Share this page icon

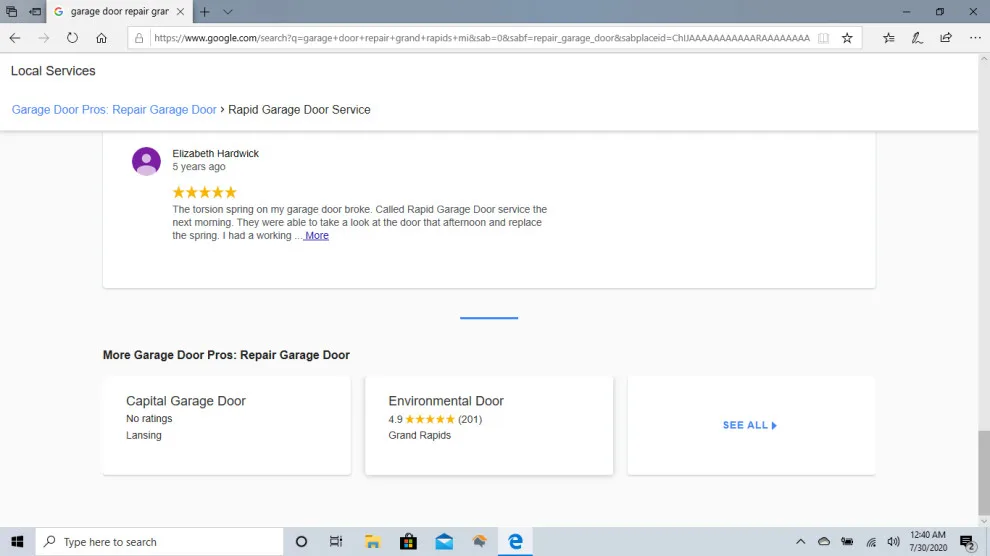click(x=946, y=38)
